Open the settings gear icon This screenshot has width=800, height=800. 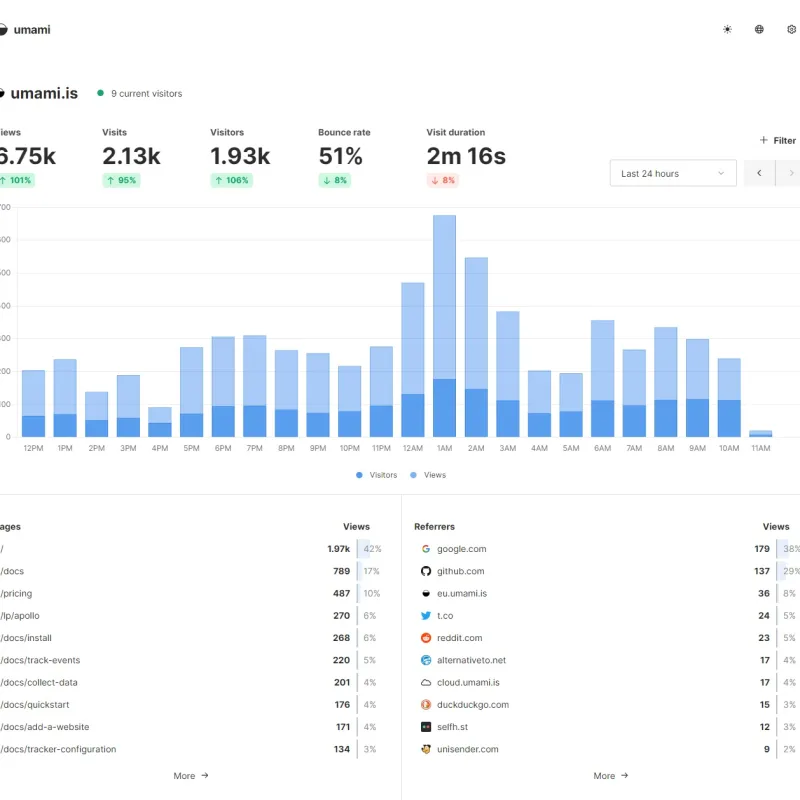[x=791, y=30]
